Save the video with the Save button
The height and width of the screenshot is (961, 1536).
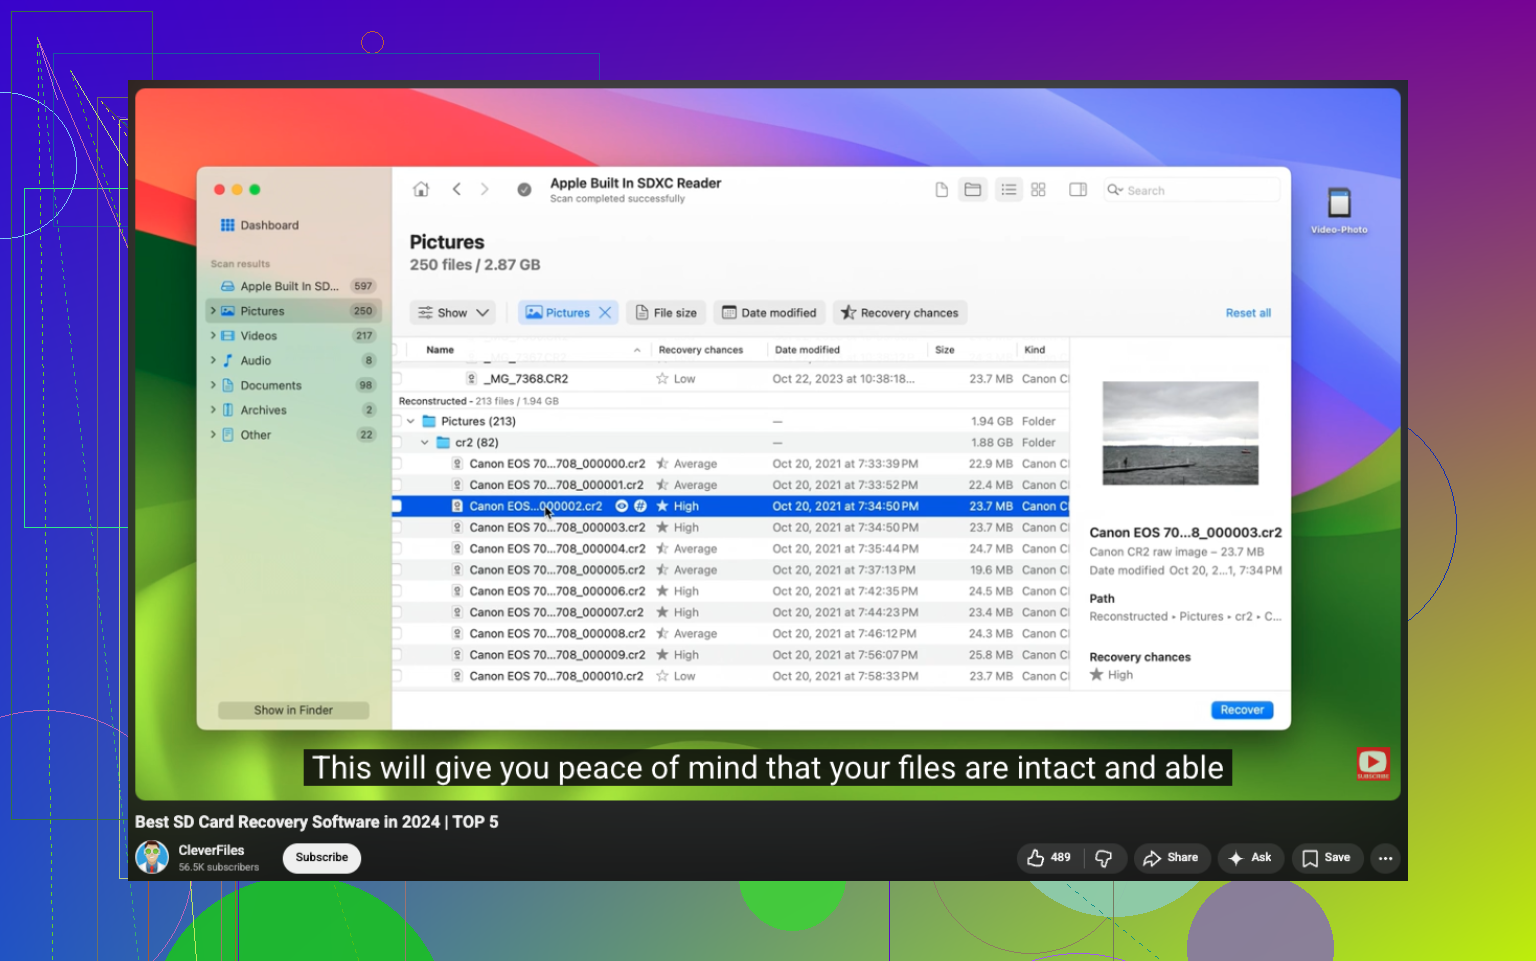(1326, 858)
